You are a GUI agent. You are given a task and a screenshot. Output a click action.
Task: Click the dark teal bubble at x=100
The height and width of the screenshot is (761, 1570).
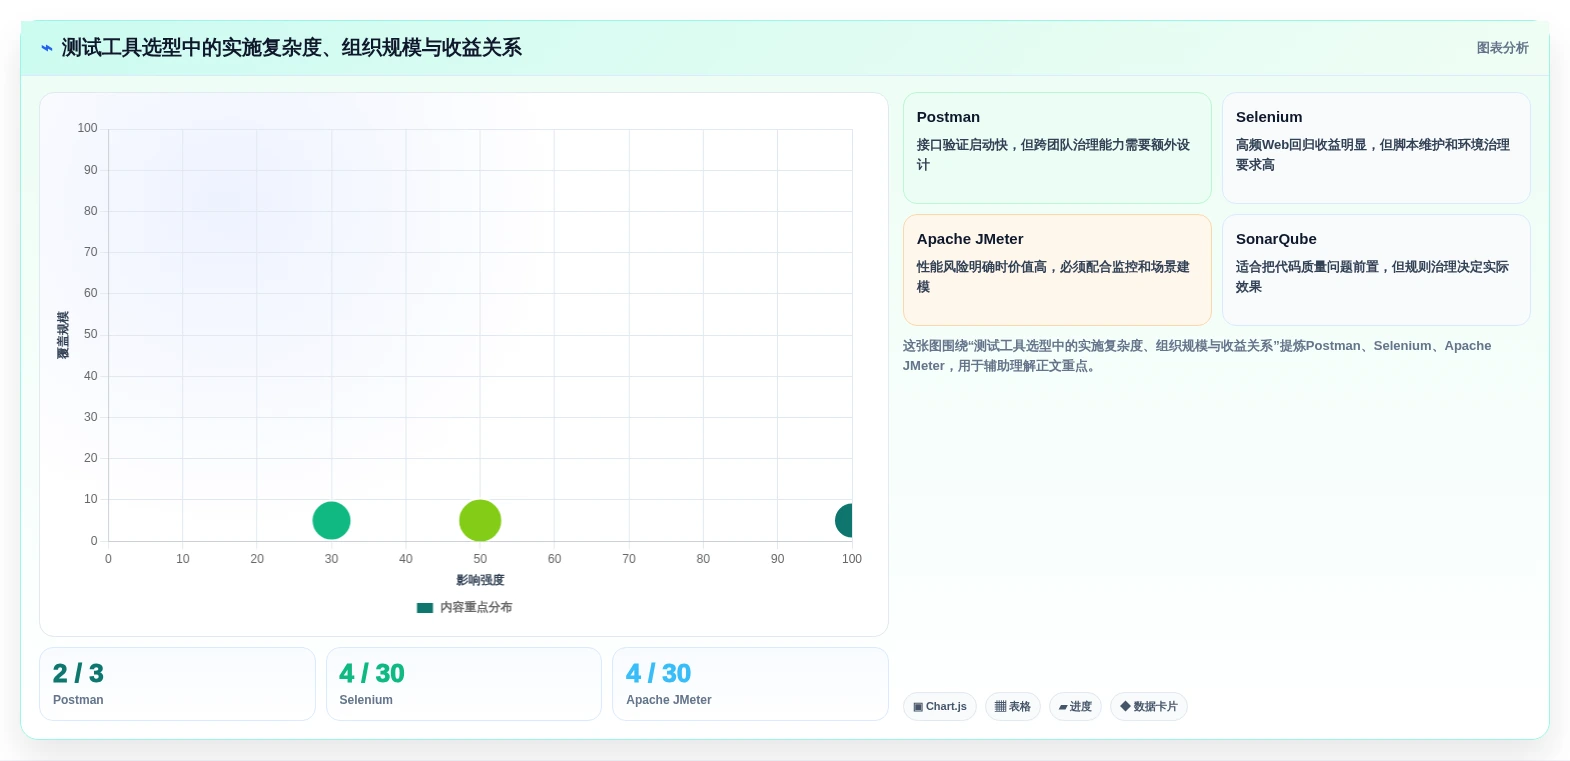(844, 520)
